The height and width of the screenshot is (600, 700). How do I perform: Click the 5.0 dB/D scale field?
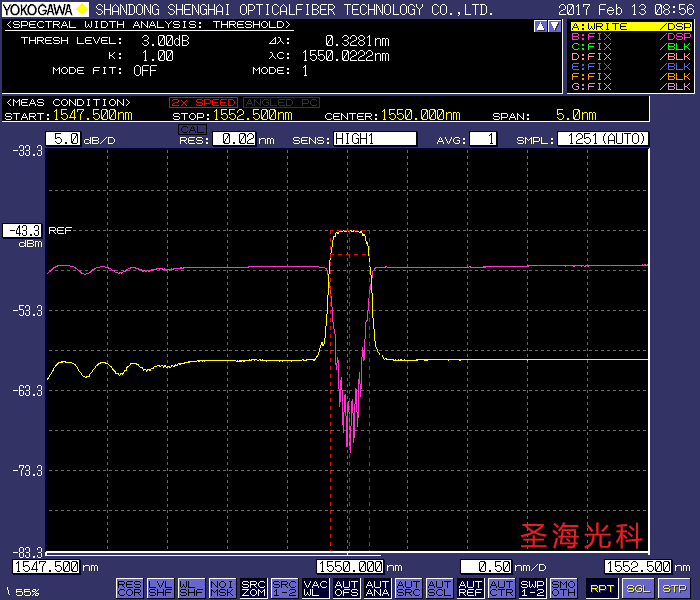click(63, 139)
